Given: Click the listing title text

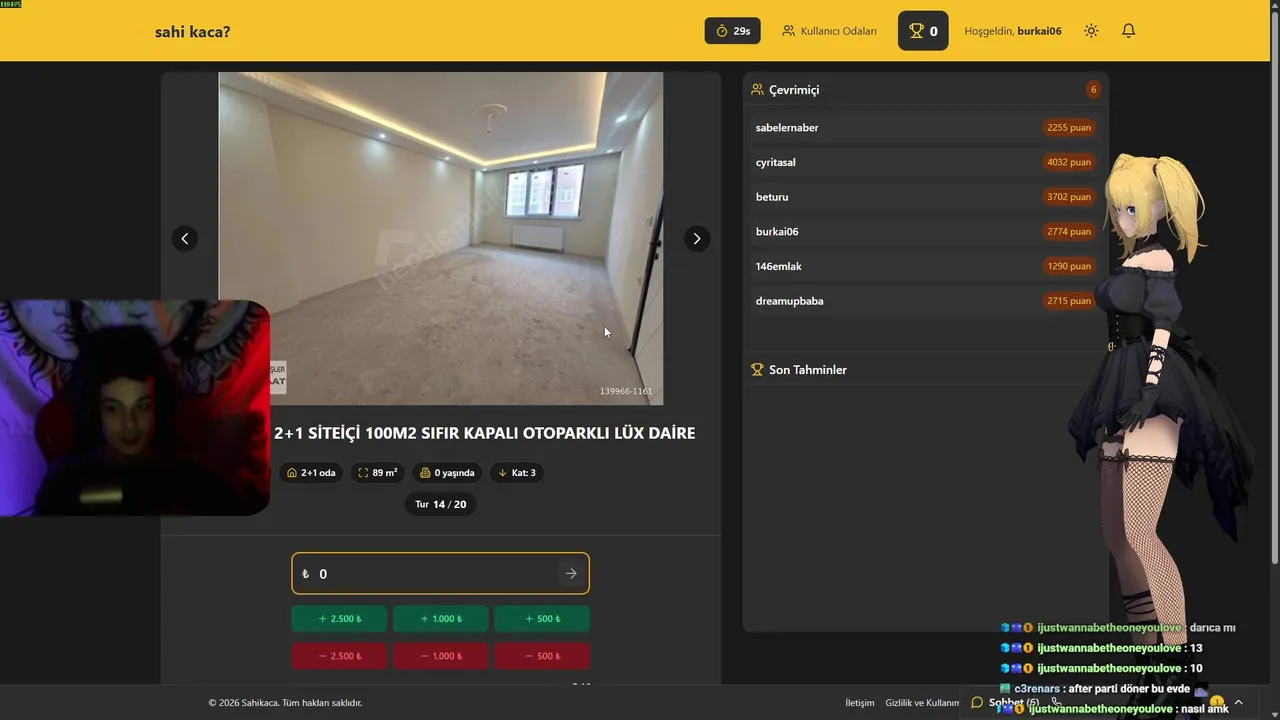Looking at the screenshot, I should [484, 433].
